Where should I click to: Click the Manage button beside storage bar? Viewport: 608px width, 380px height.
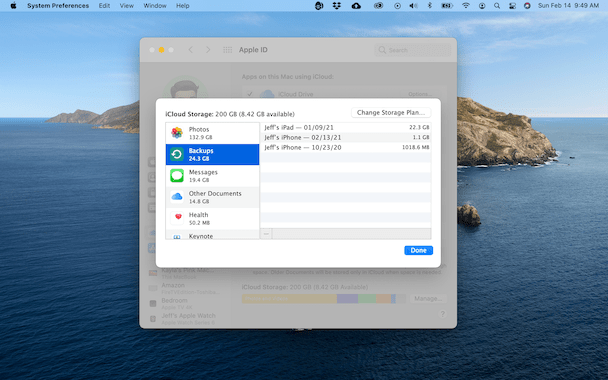428,299
